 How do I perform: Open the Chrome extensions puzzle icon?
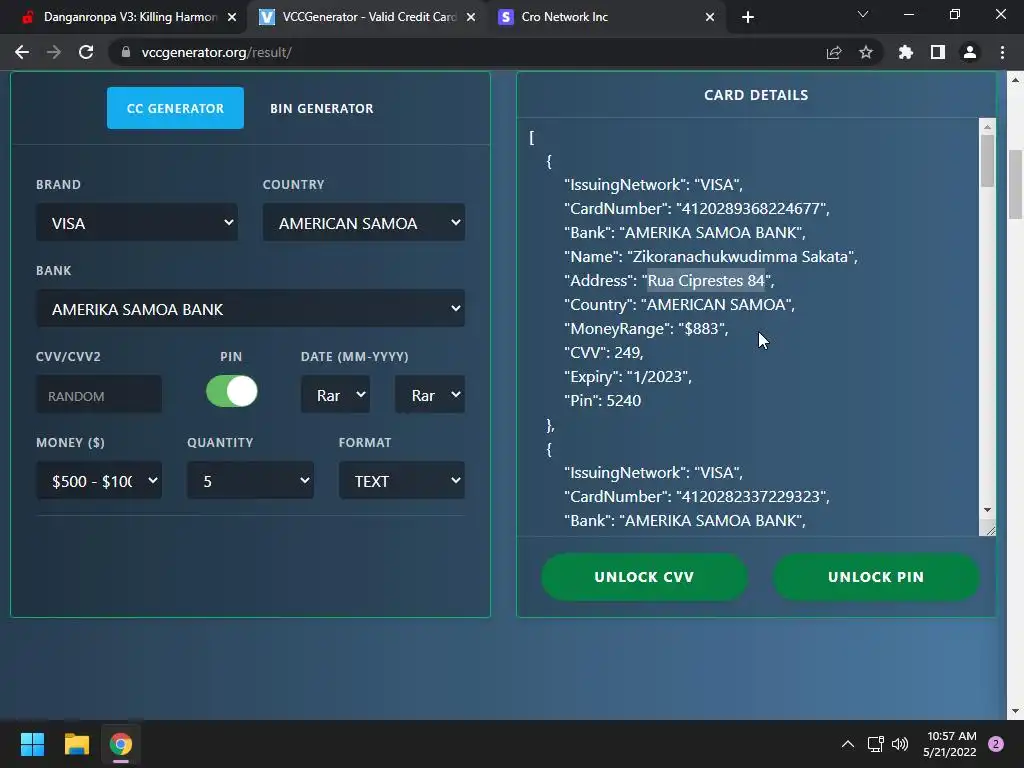[x=906, y=52]
